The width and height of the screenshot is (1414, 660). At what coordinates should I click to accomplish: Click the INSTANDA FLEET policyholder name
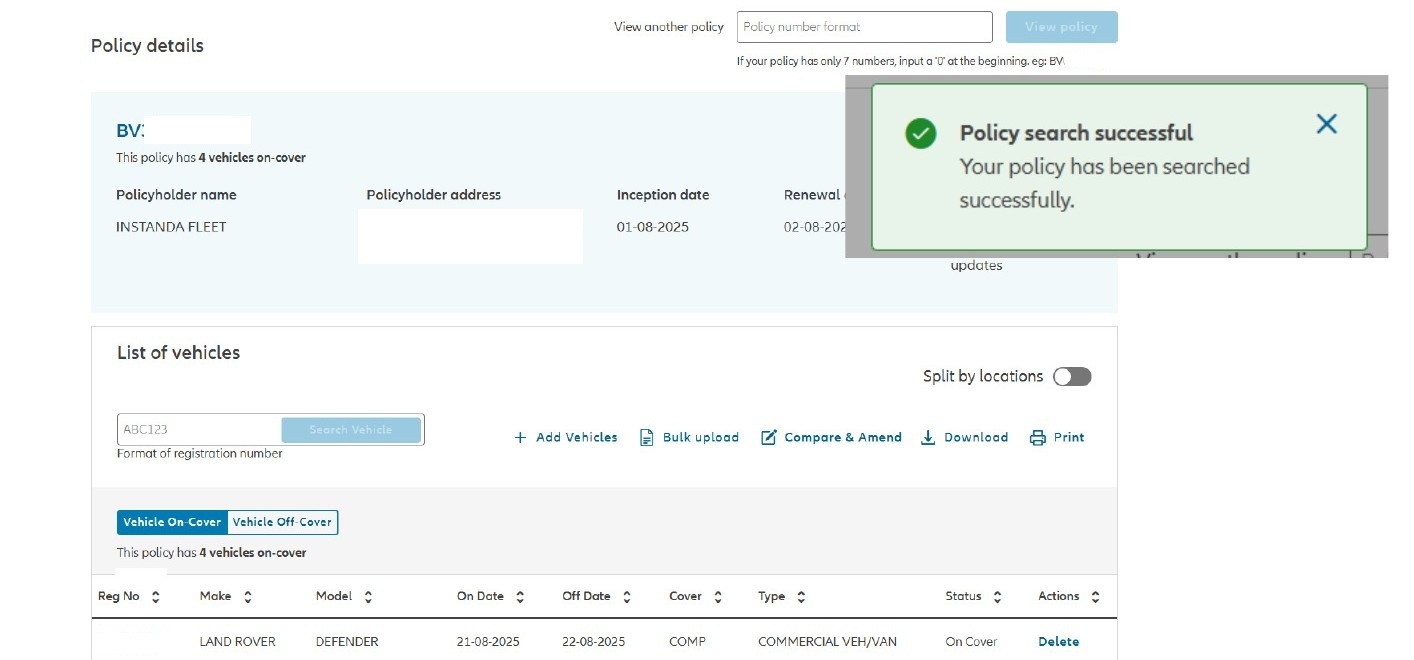(x=171, y=227)
